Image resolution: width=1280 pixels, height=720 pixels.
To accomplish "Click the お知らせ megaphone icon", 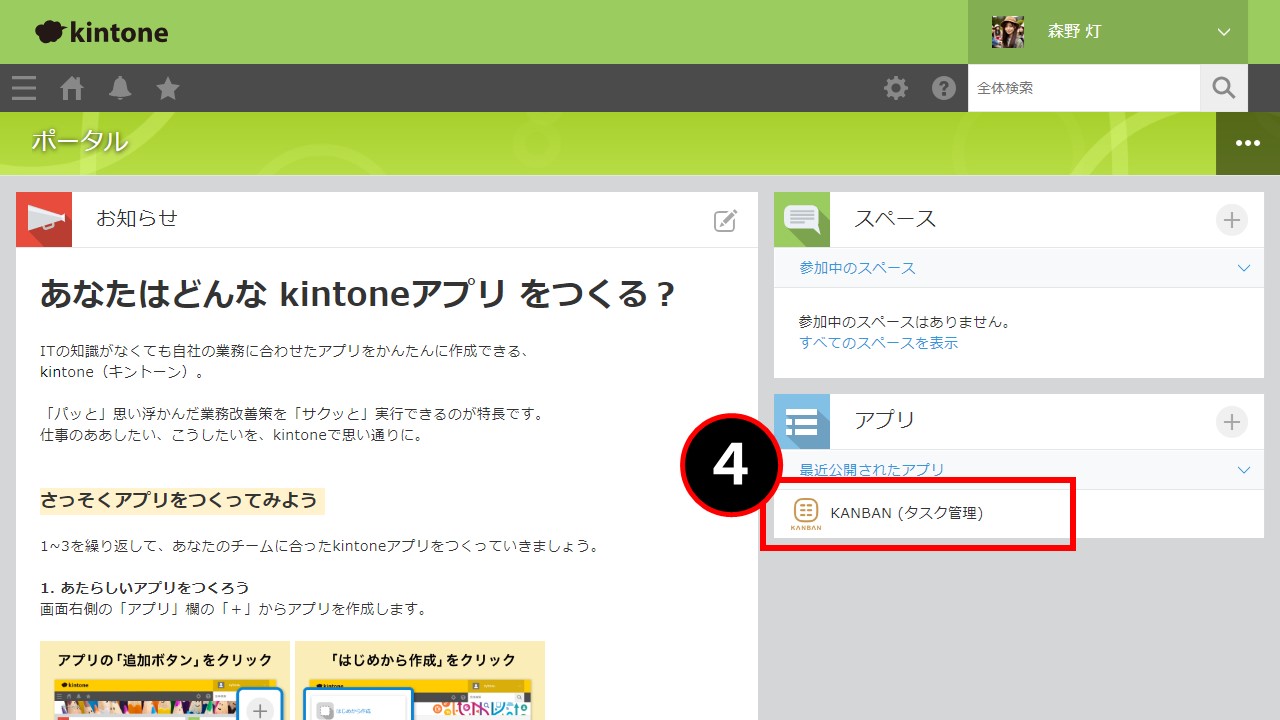I will point(44,219).
